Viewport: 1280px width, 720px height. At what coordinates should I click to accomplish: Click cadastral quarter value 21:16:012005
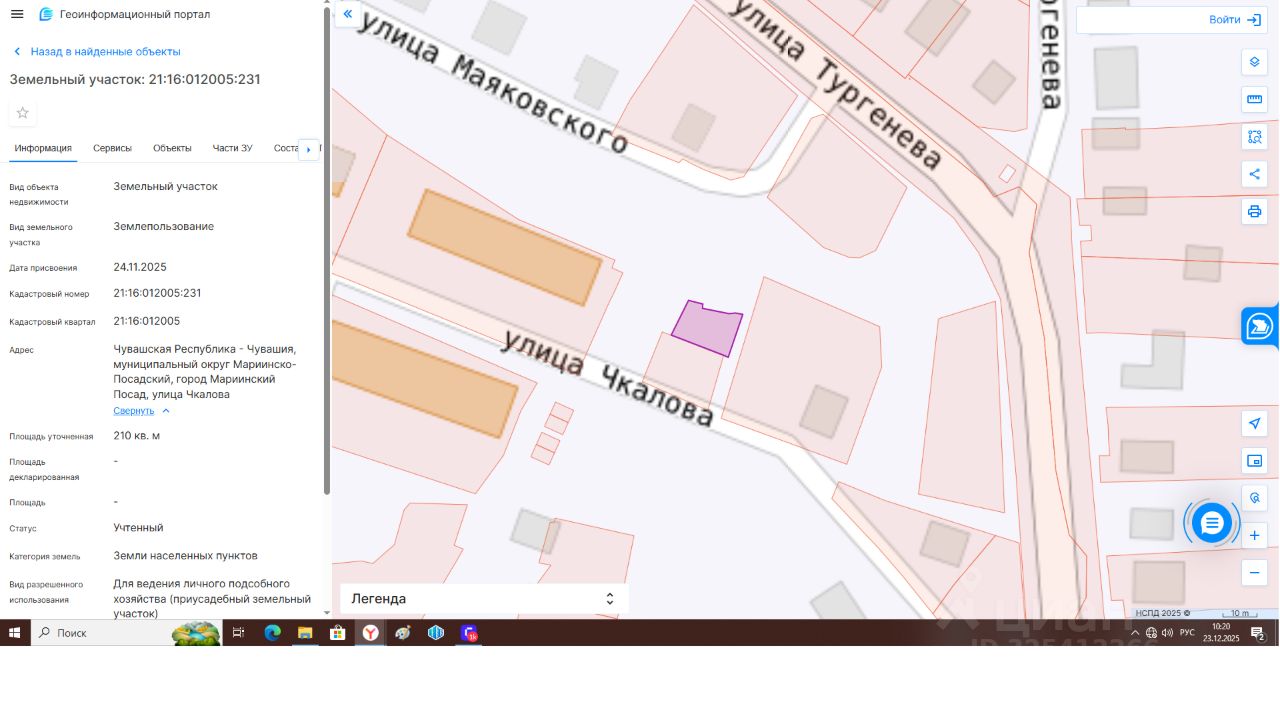tap(147, 321)
